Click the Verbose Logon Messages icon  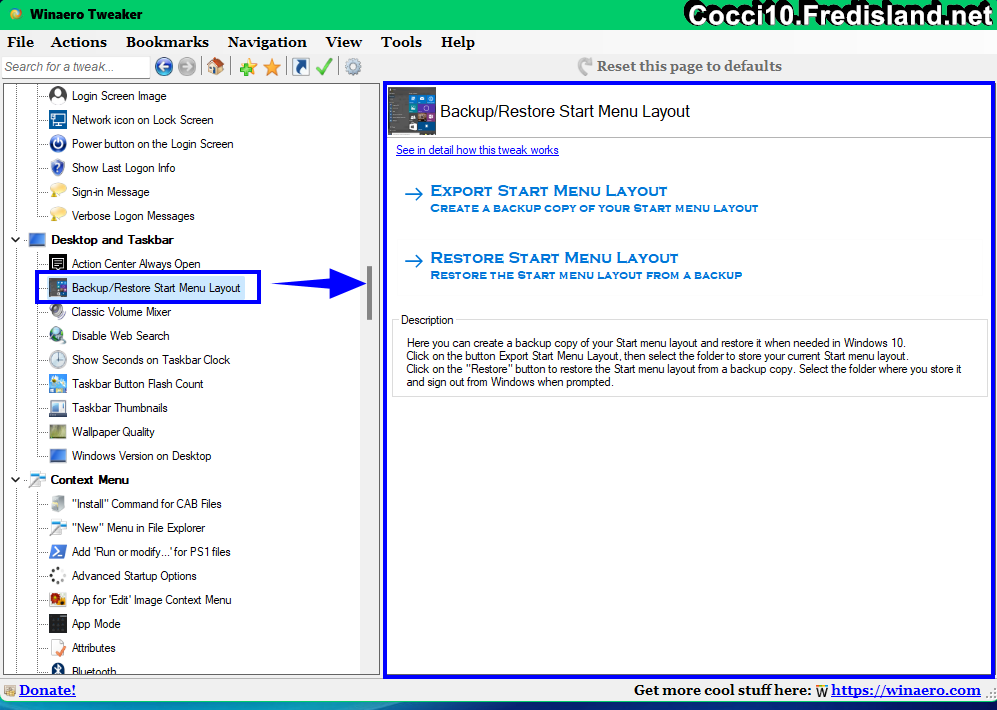click(x=58, y=215)
